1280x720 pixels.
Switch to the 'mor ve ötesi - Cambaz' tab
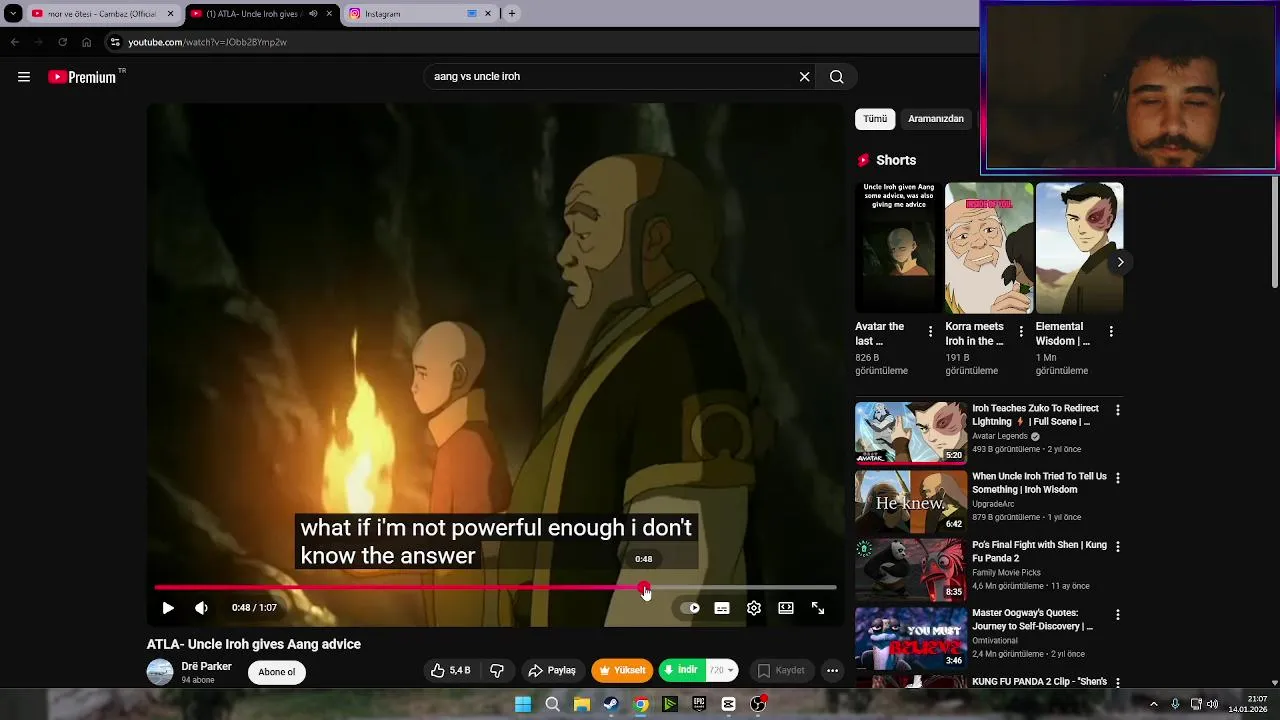tap(102, 14)
